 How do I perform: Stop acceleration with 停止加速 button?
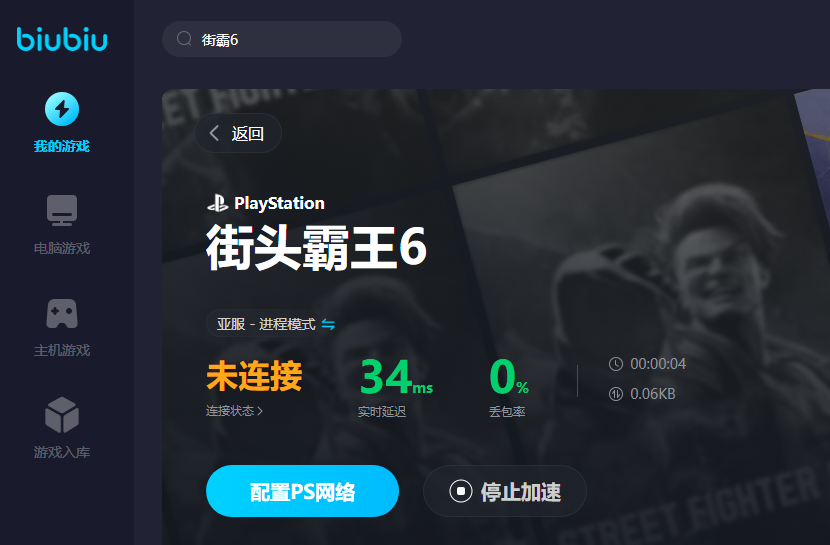(504, 492)
